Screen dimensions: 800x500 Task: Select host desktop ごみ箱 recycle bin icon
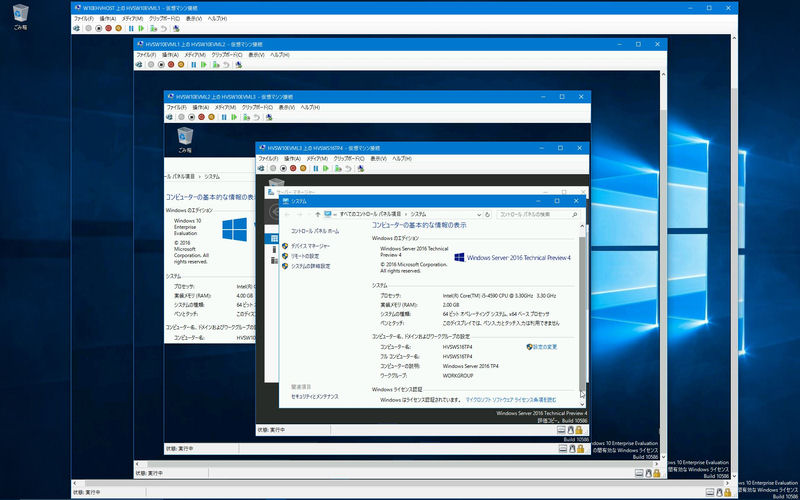pos(20,17)
